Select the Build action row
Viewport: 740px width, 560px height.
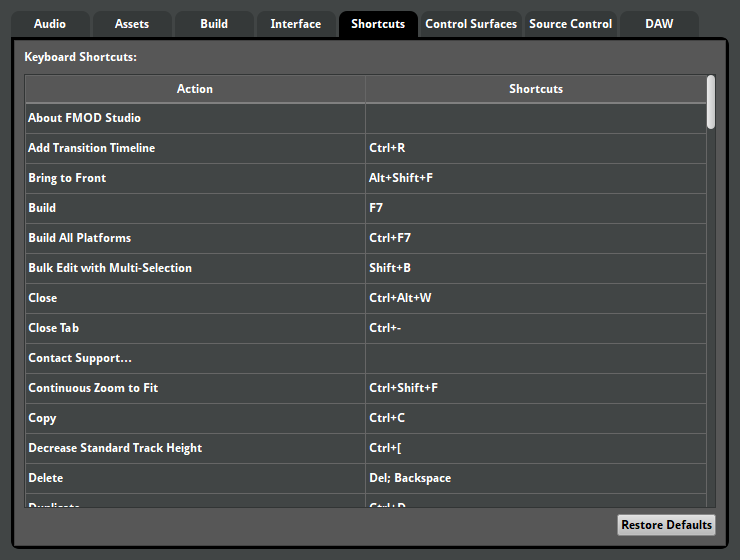click(x=195, y=208)
